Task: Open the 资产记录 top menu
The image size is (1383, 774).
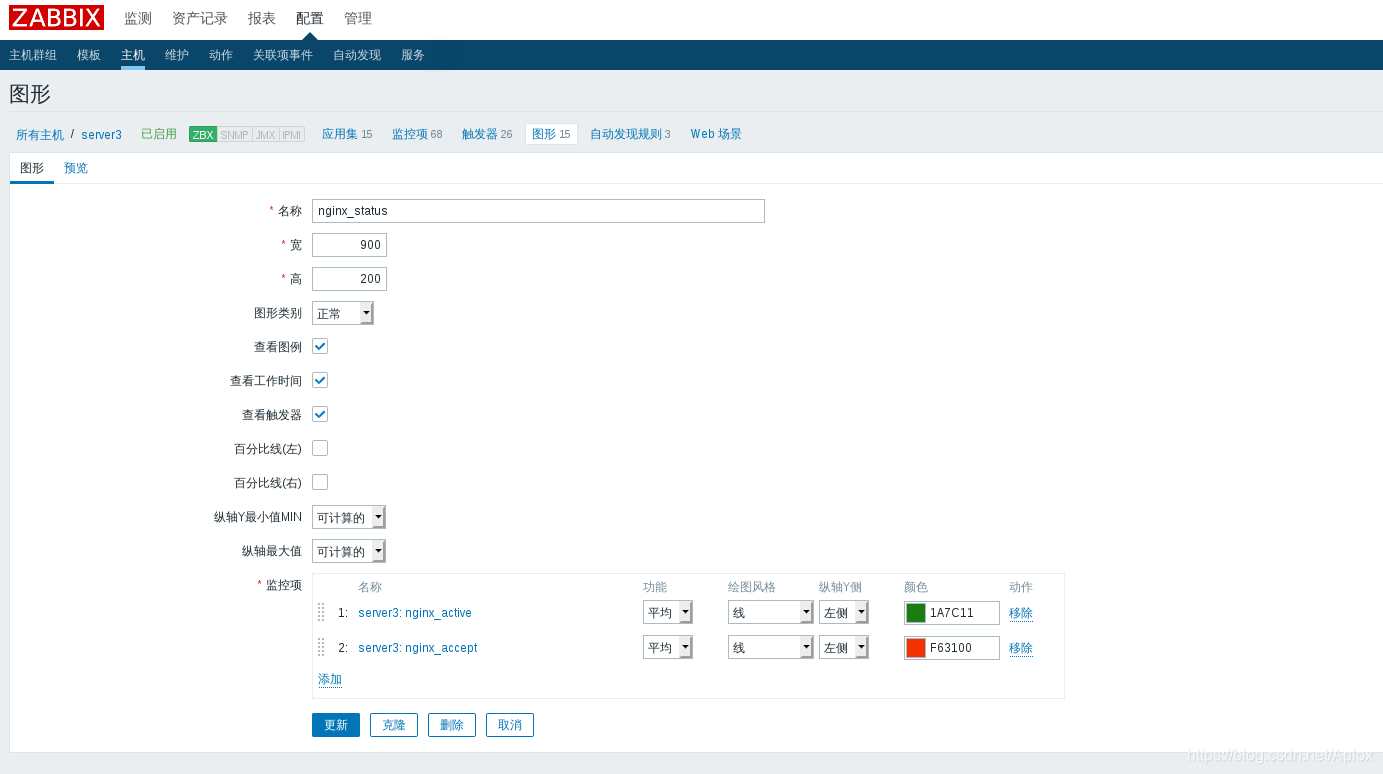Action: pos(200,18)
